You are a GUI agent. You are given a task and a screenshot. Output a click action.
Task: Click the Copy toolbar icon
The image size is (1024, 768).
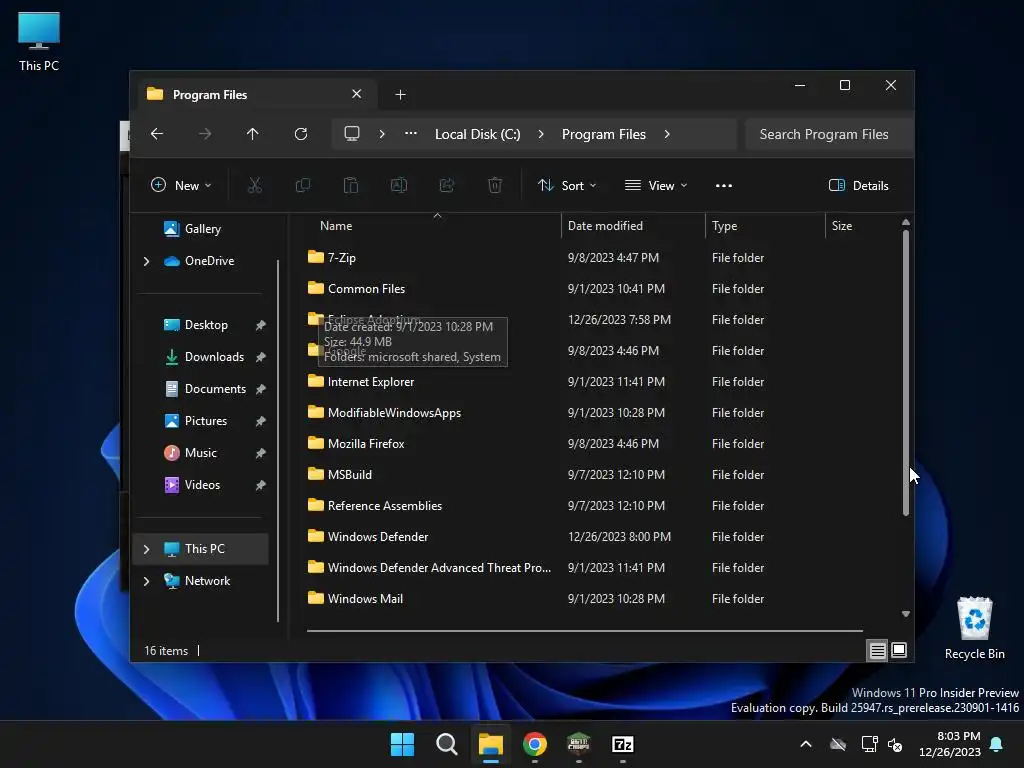[x=302, y=185]
